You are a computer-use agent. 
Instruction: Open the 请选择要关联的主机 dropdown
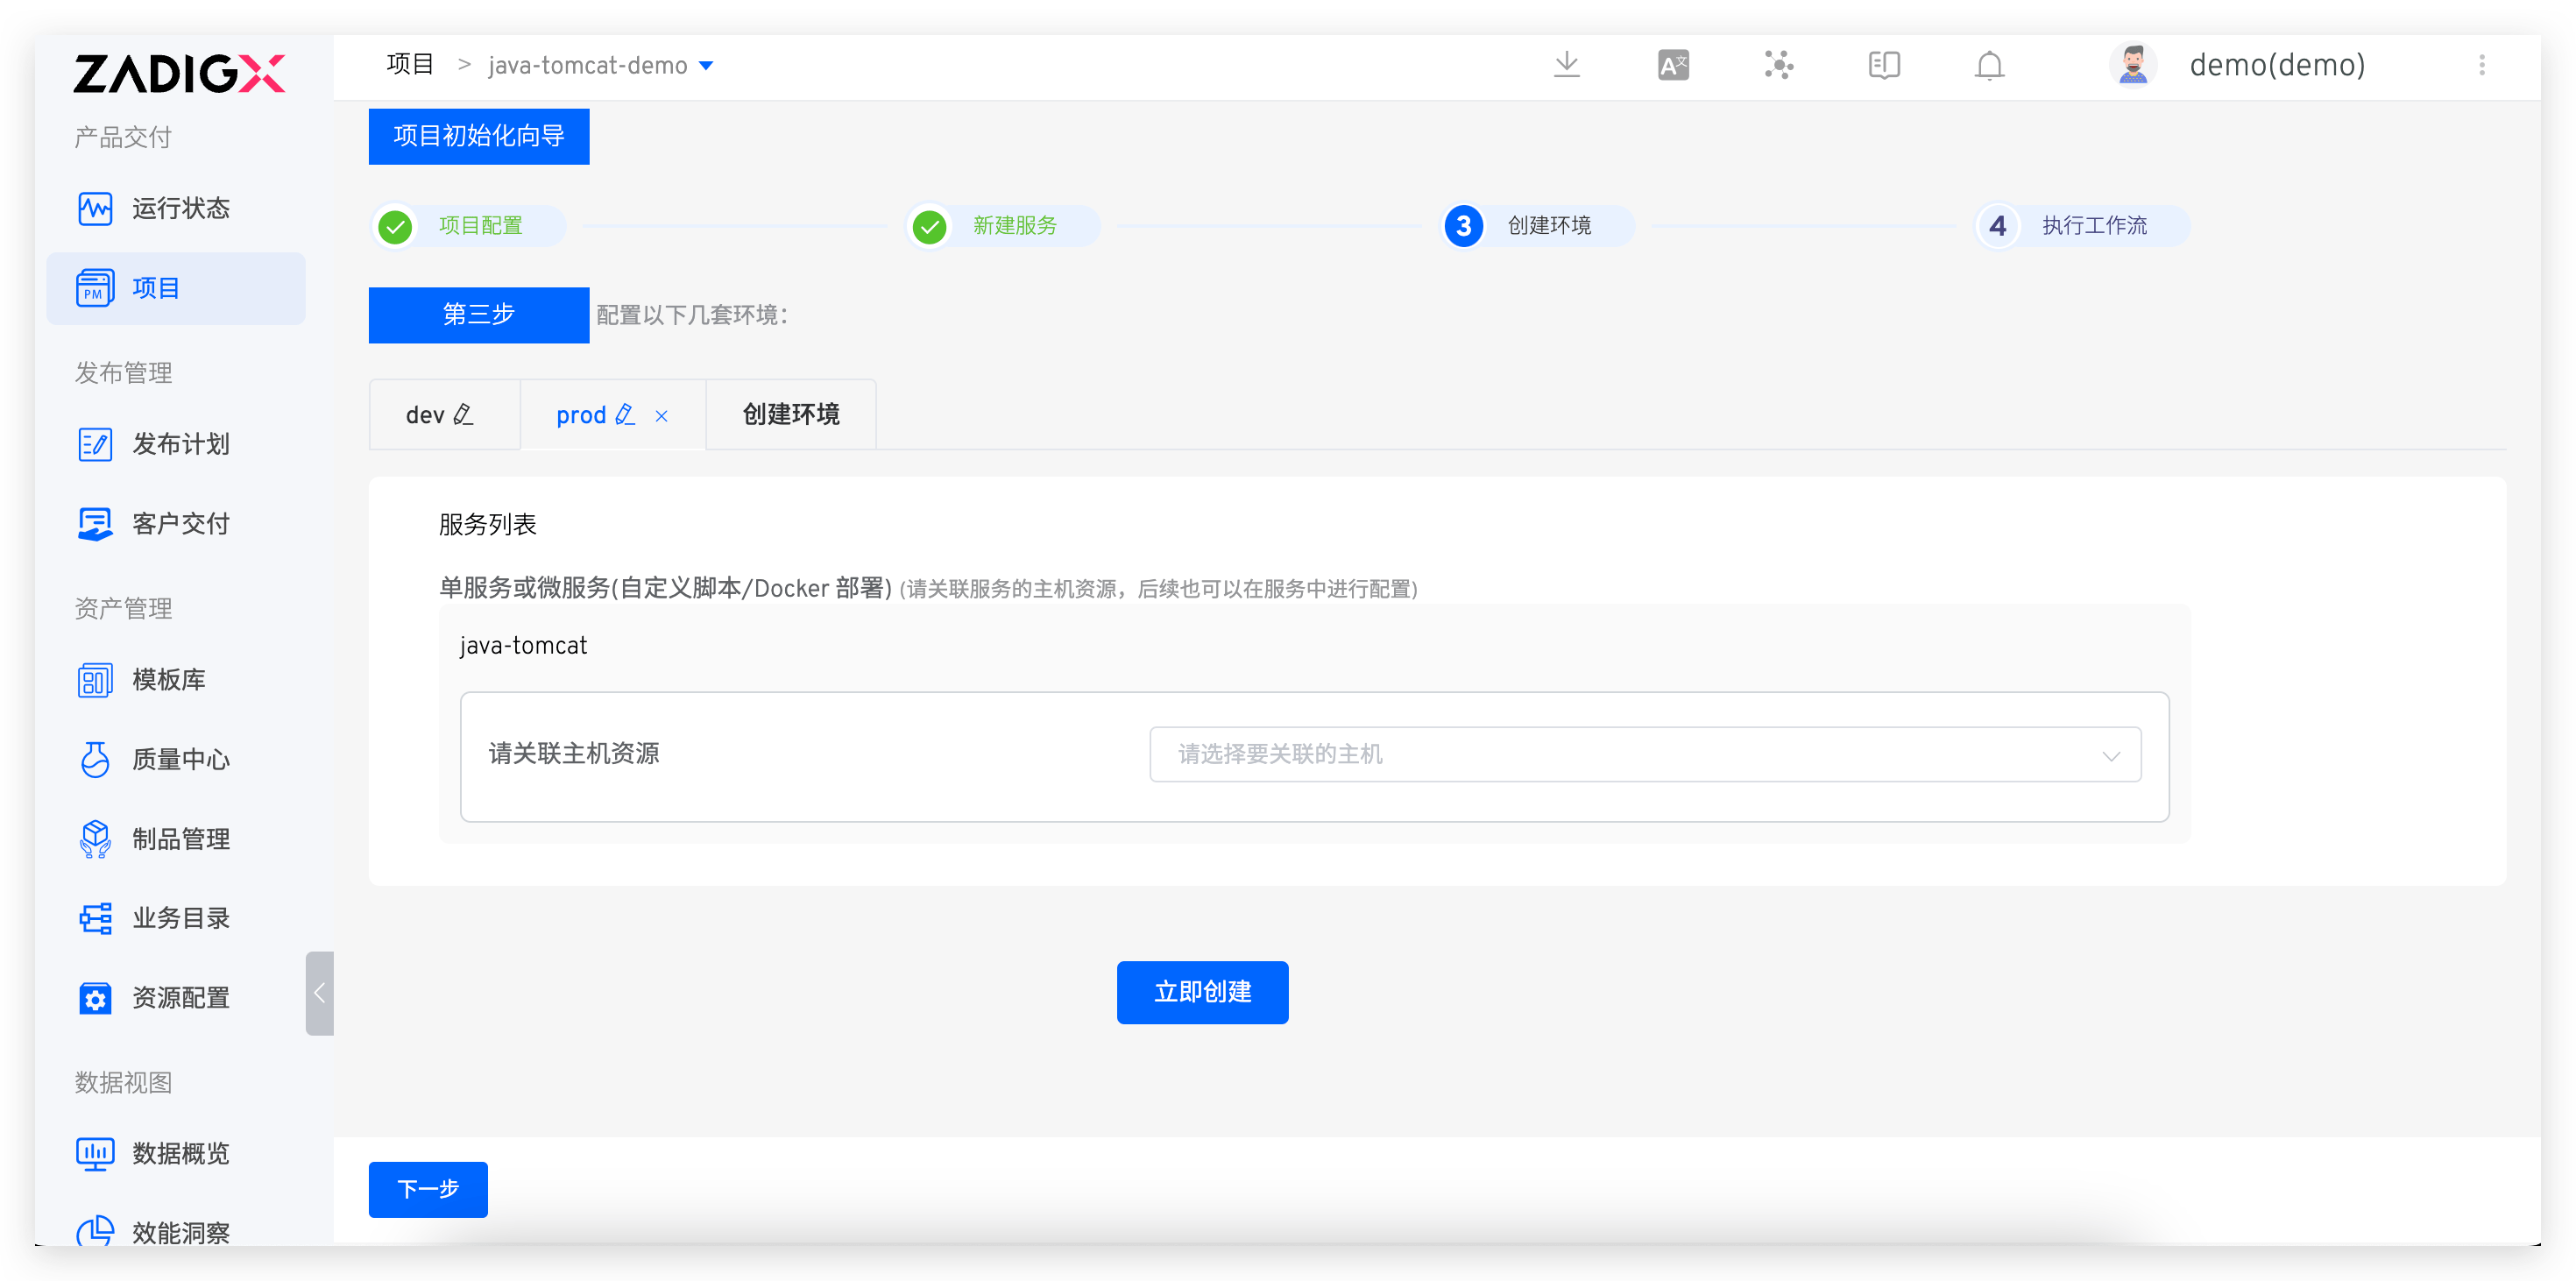(1645, 755)
